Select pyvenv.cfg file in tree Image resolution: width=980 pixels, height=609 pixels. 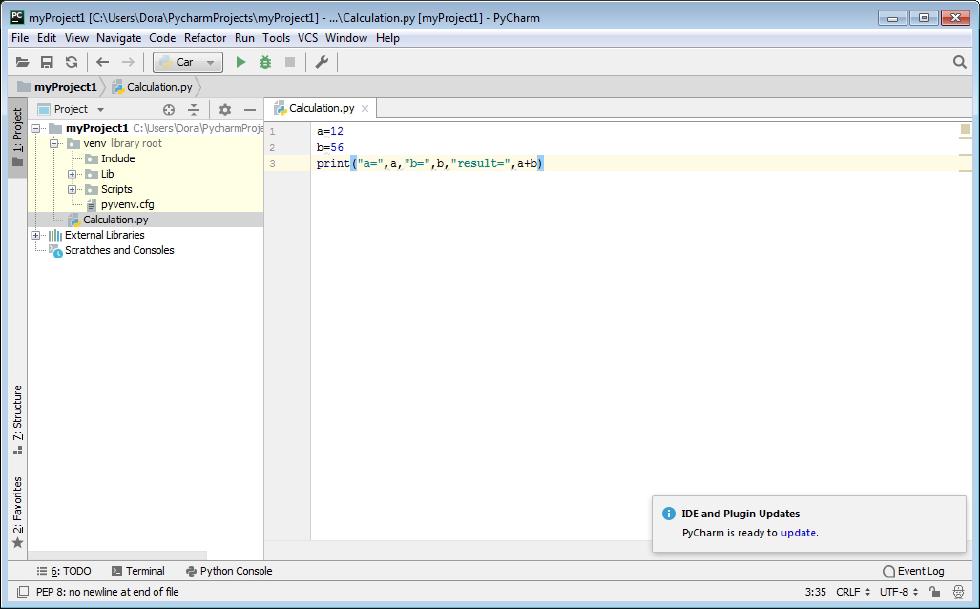coord(128,204)
